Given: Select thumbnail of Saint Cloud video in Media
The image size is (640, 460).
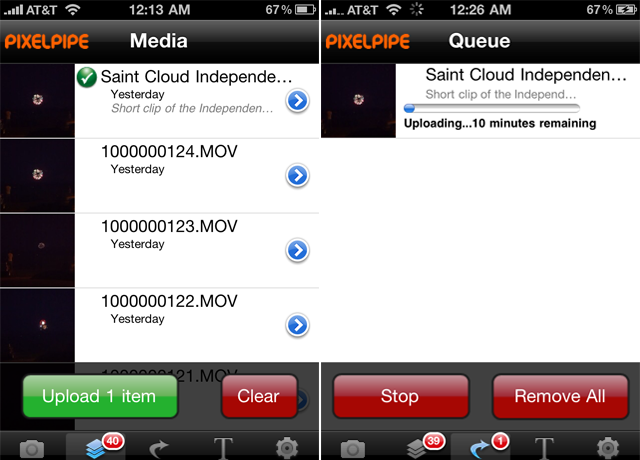Looking at the screenshot, I should click(x=37, y=100).
